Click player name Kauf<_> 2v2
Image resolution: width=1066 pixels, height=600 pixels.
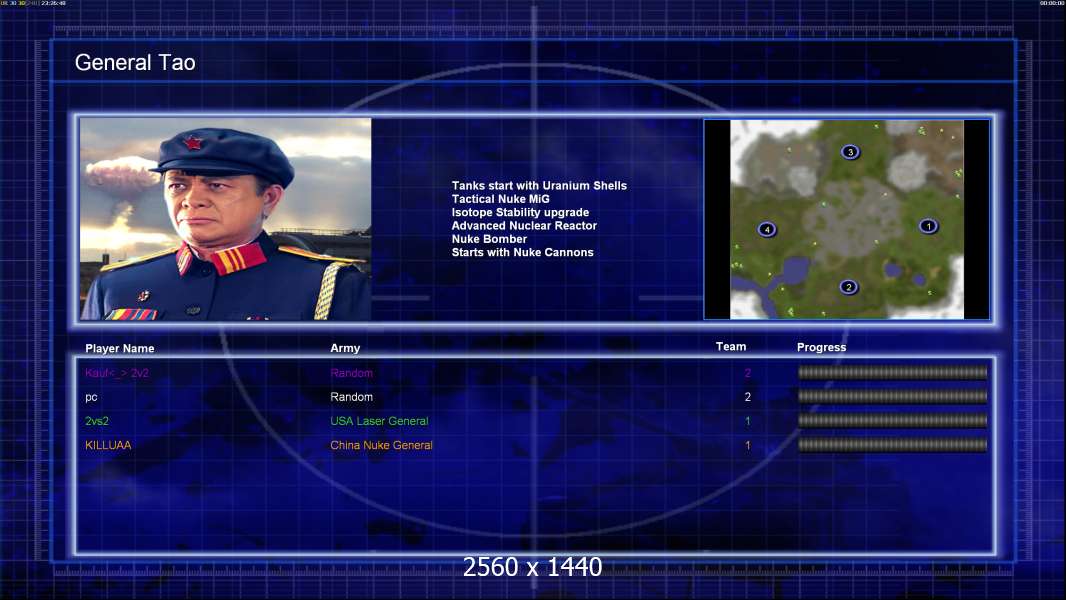click(117, 373)
